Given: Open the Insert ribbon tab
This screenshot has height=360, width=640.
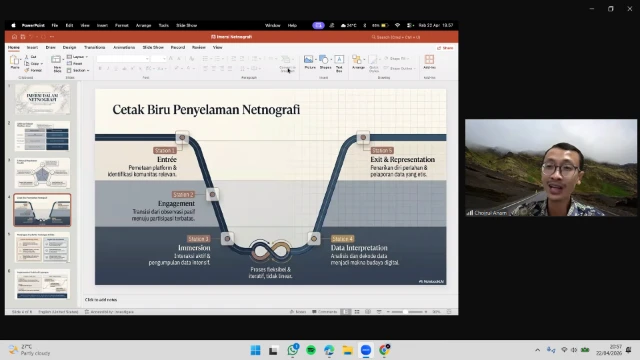Looking at the screenshot, I should pos(32,48).
